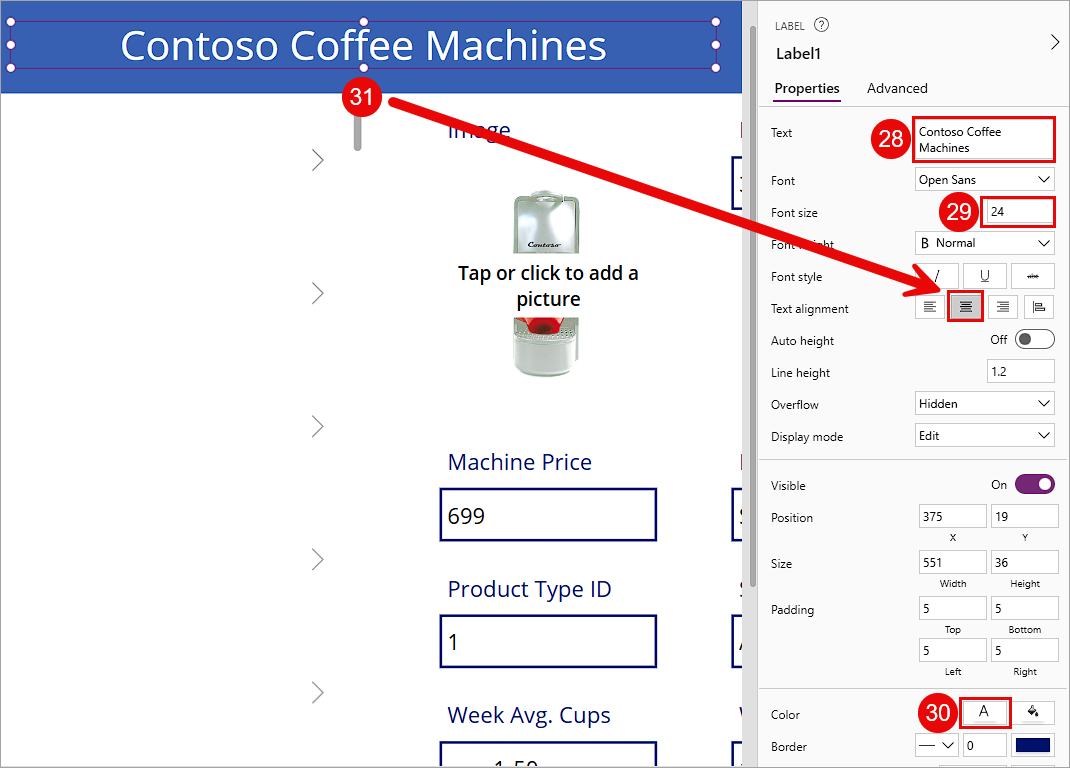Select the Week Avg. Cups label

pyautogui.click(x=529, y=715)
